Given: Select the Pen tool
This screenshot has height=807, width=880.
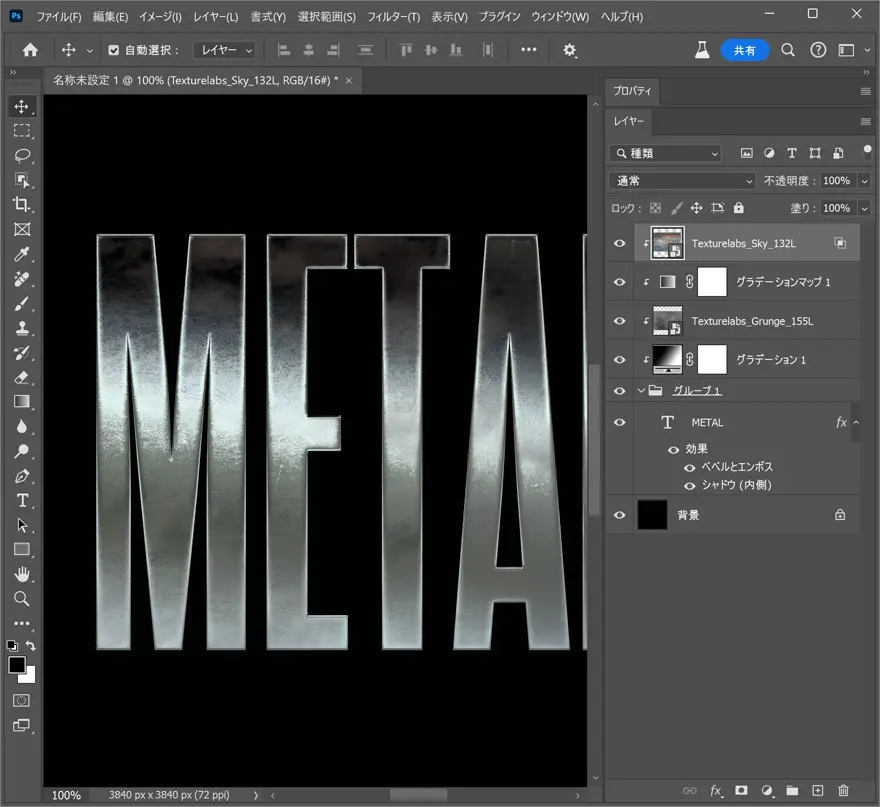Looking at the screenshot, I should point(21,476).
